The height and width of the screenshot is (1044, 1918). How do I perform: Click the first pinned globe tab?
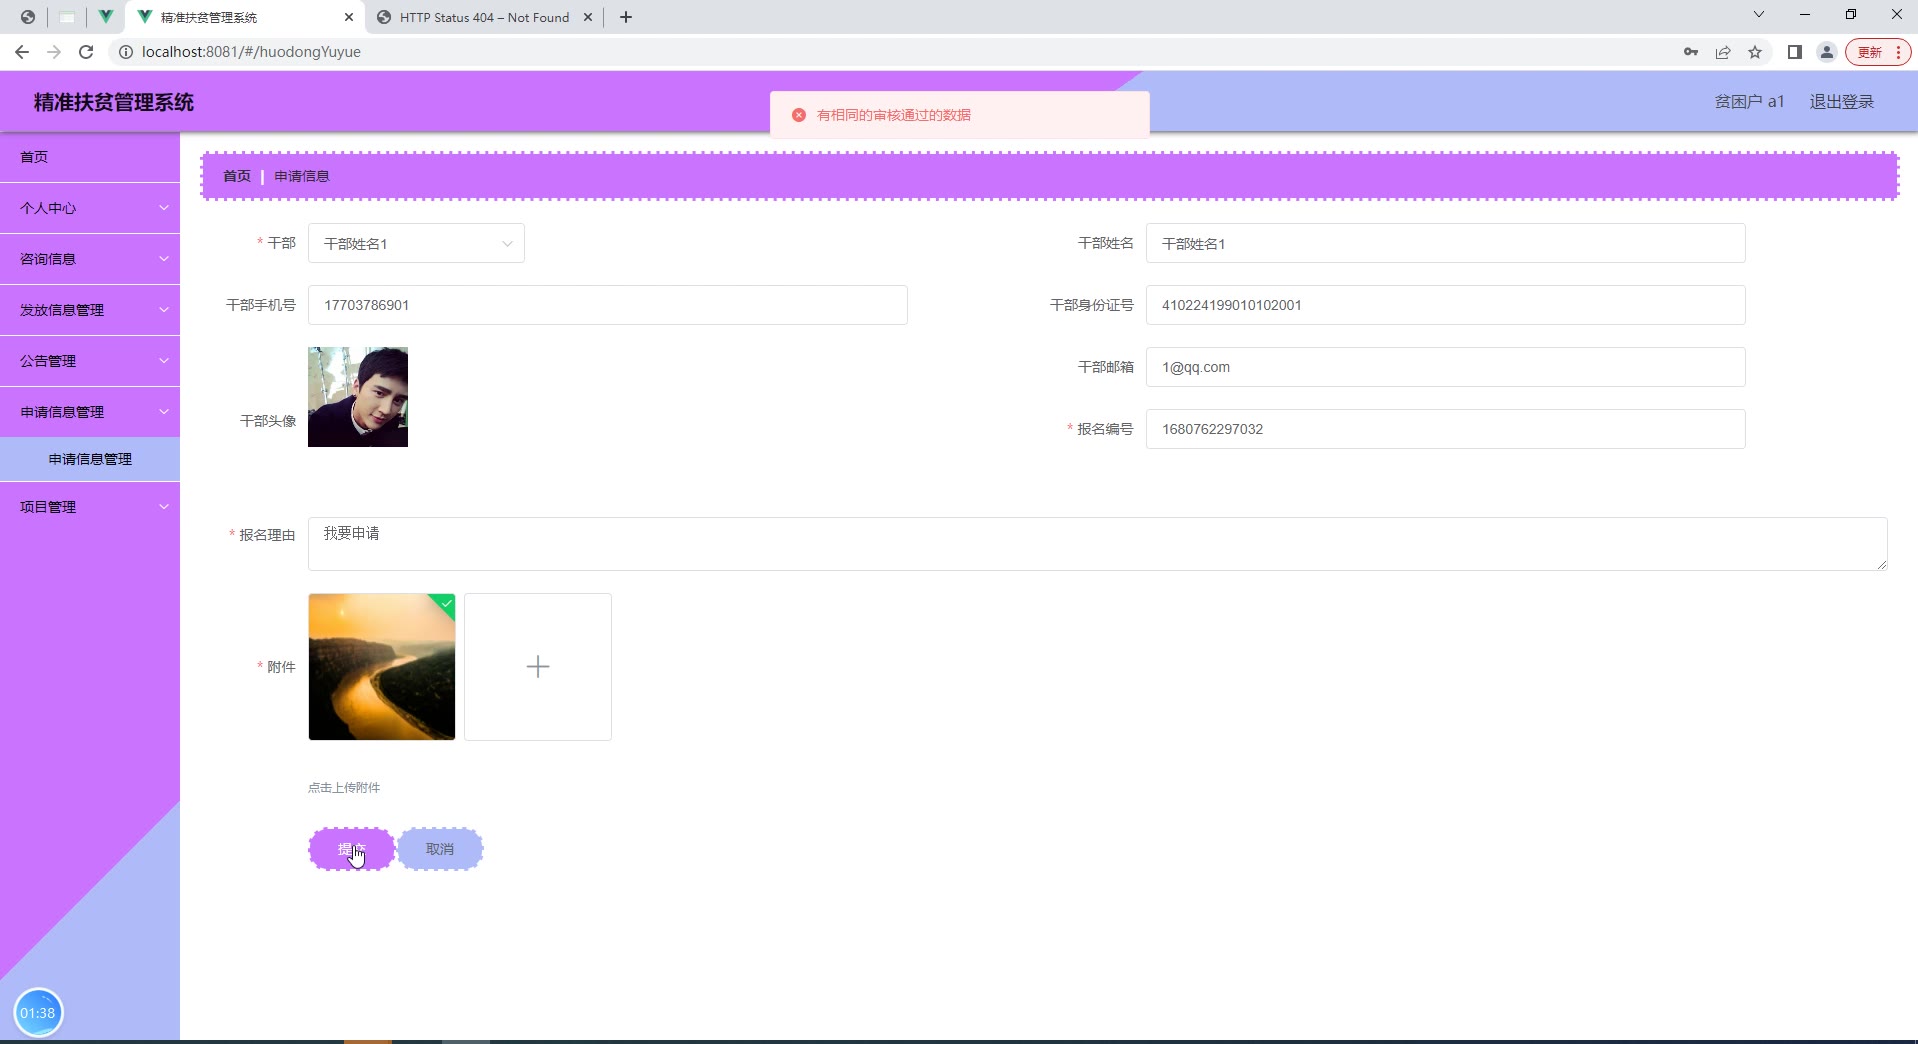coord(28,17)
